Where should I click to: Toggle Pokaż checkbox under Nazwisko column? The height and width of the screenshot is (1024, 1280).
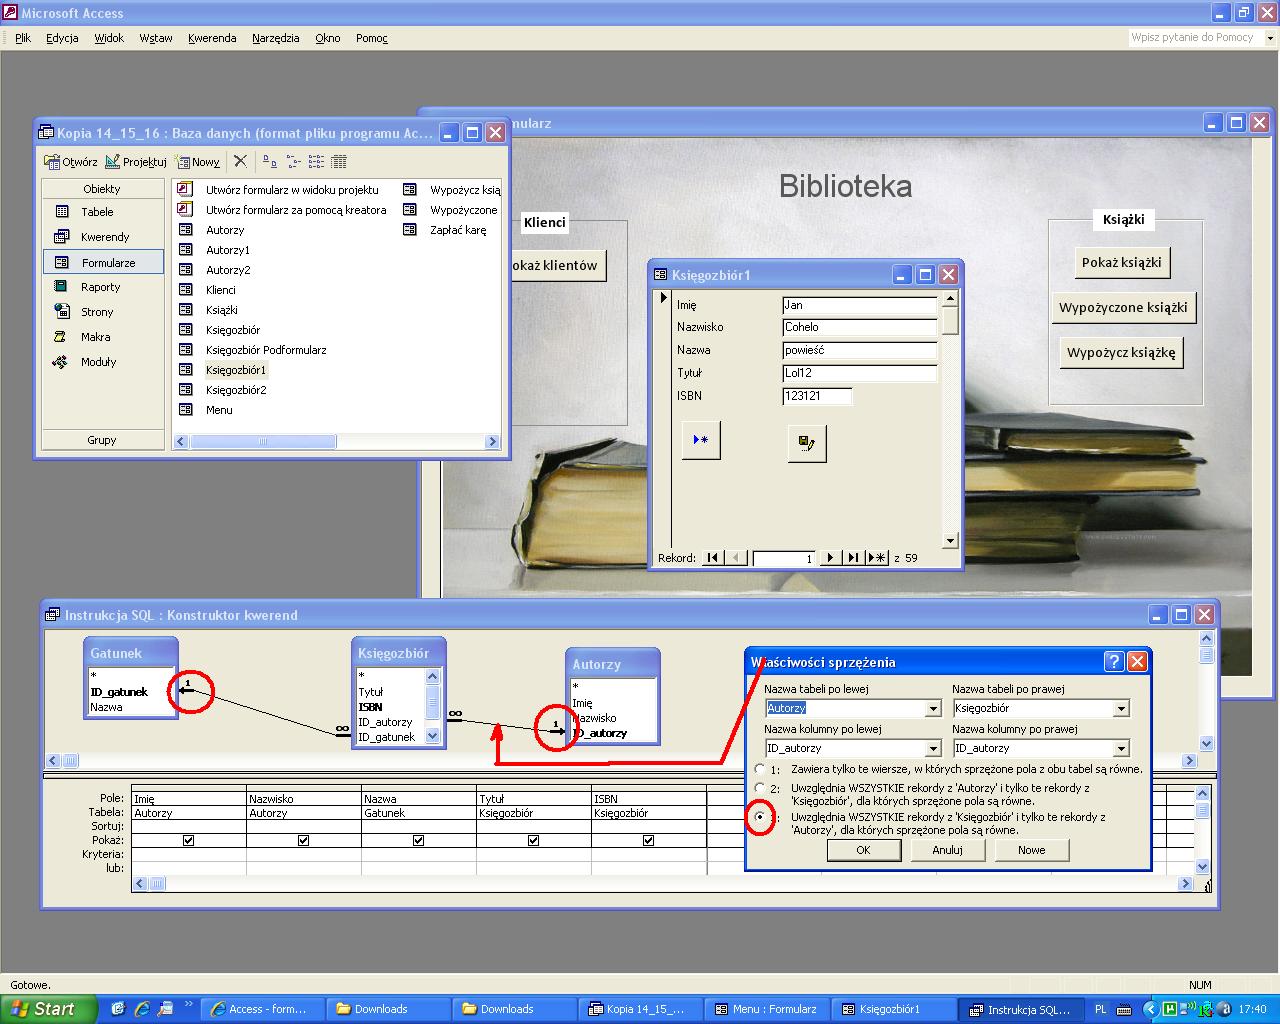click(x=303, y=841)
